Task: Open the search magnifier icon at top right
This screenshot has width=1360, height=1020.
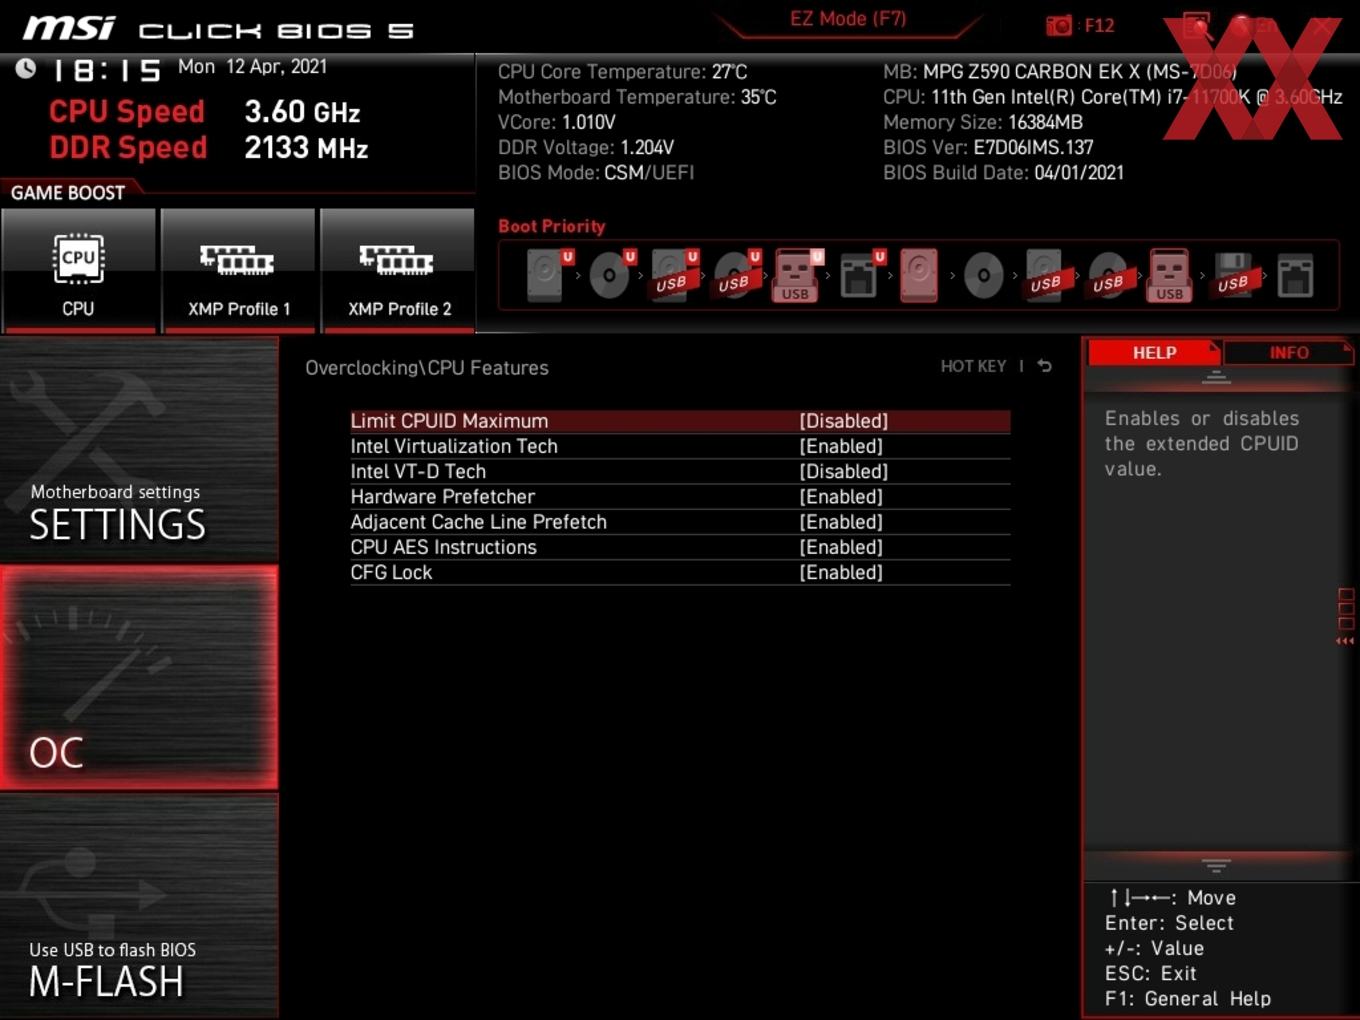Action: (1197, 26)
